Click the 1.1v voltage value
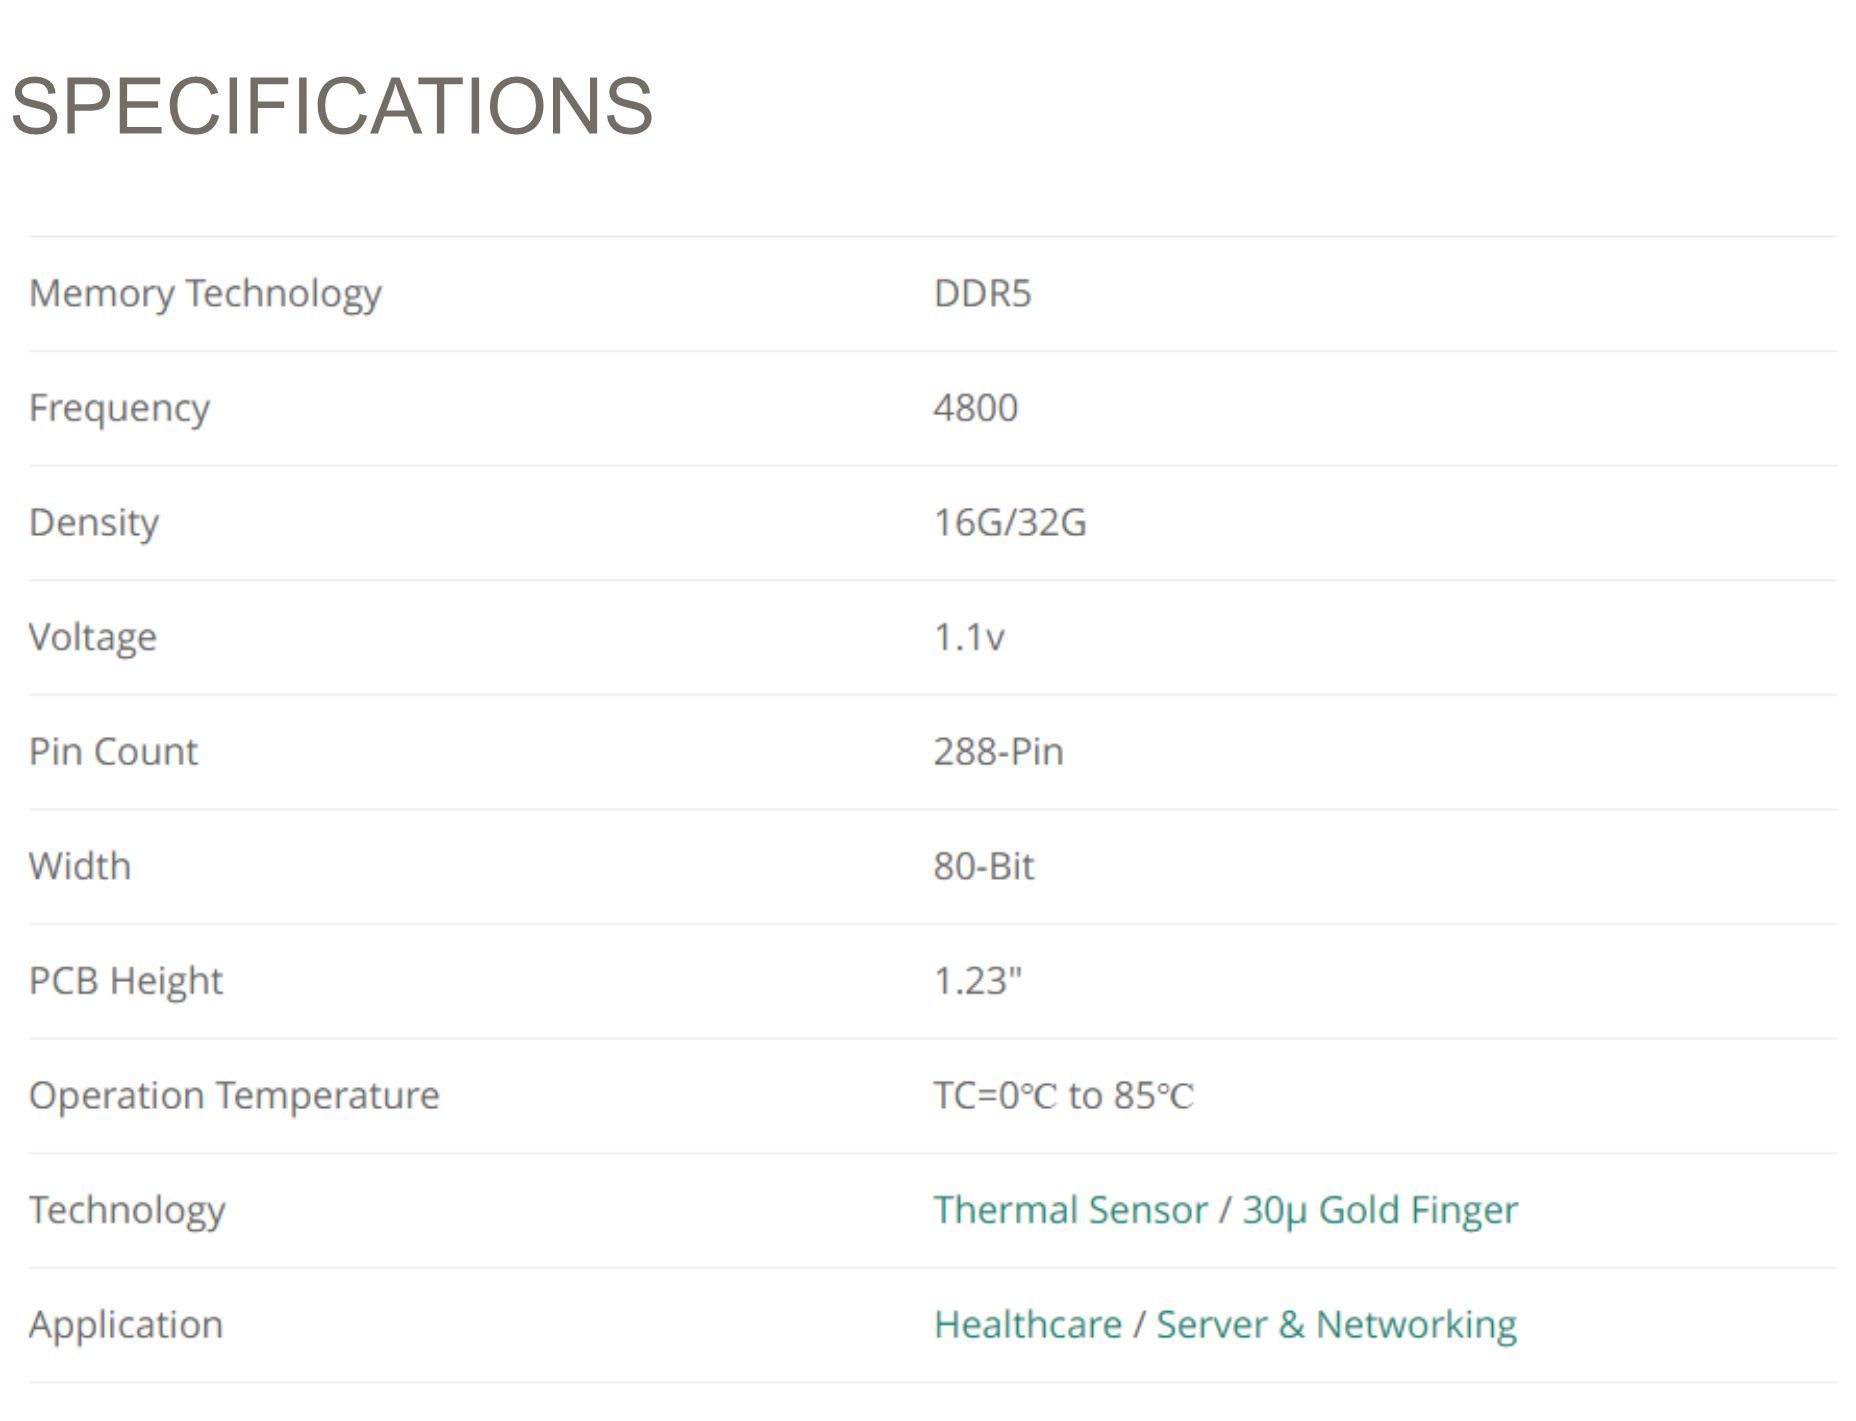The height and width of the screenshot is (1421, 1856). point(968,637)
